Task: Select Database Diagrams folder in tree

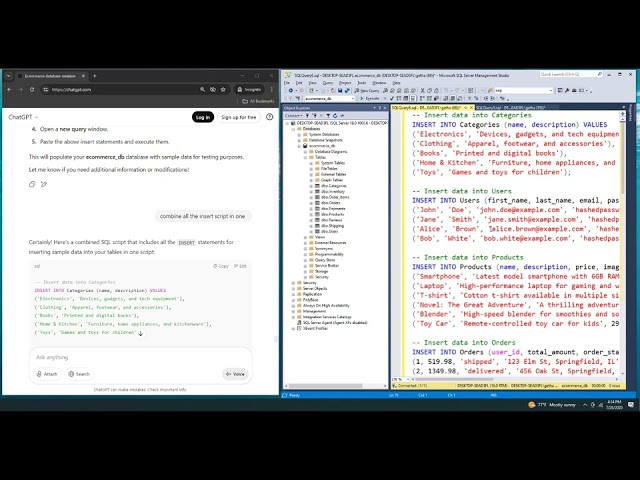Action: tap(331, 151)
